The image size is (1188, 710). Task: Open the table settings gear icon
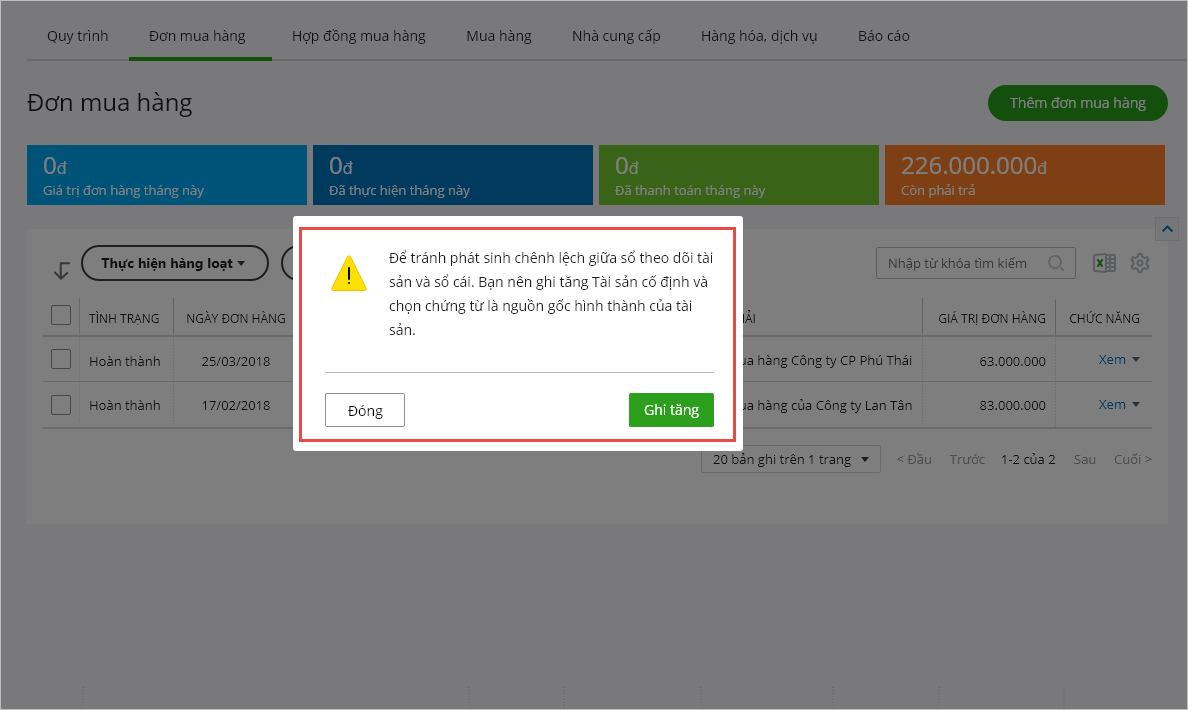point(1140,263)
